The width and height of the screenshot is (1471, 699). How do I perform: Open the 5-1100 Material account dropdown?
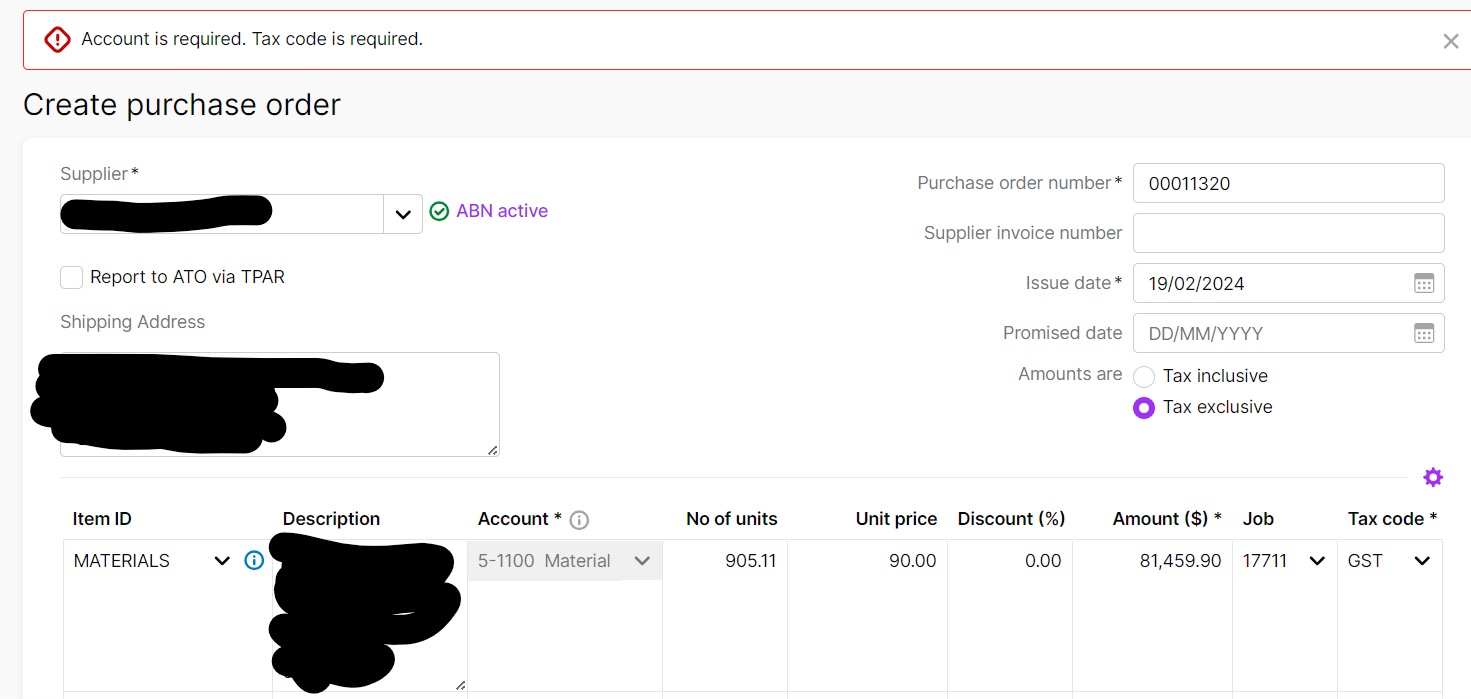[642, 561]
